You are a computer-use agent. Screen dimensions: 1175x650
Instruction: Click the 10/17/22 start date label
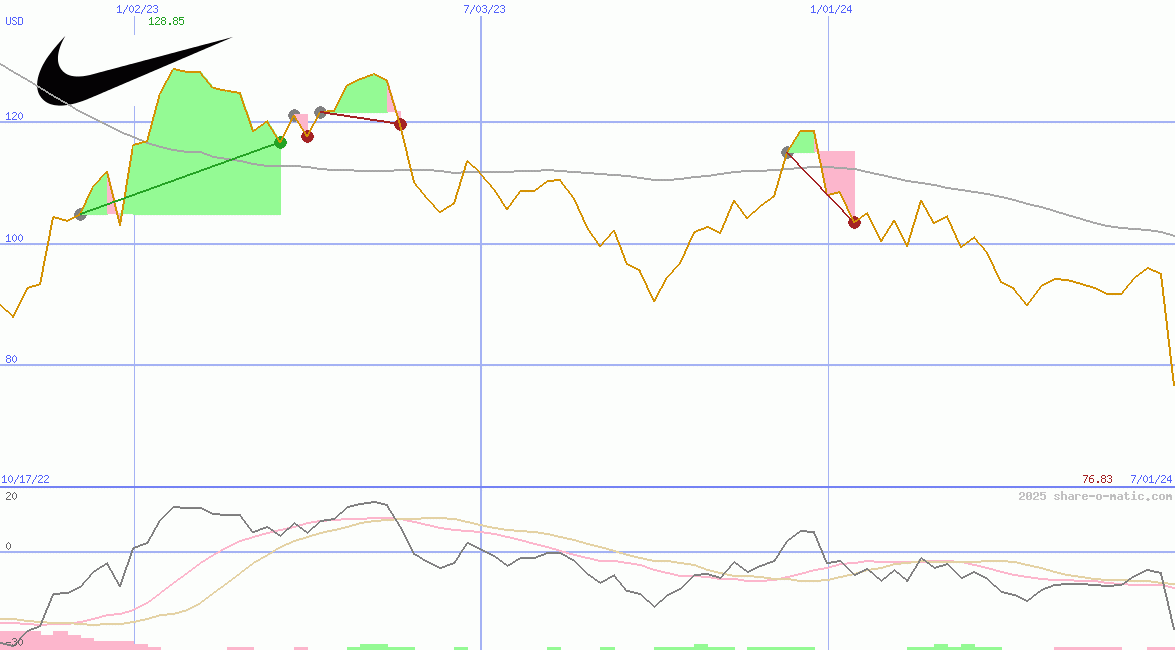pyautogui.click(x=25, y=480)
